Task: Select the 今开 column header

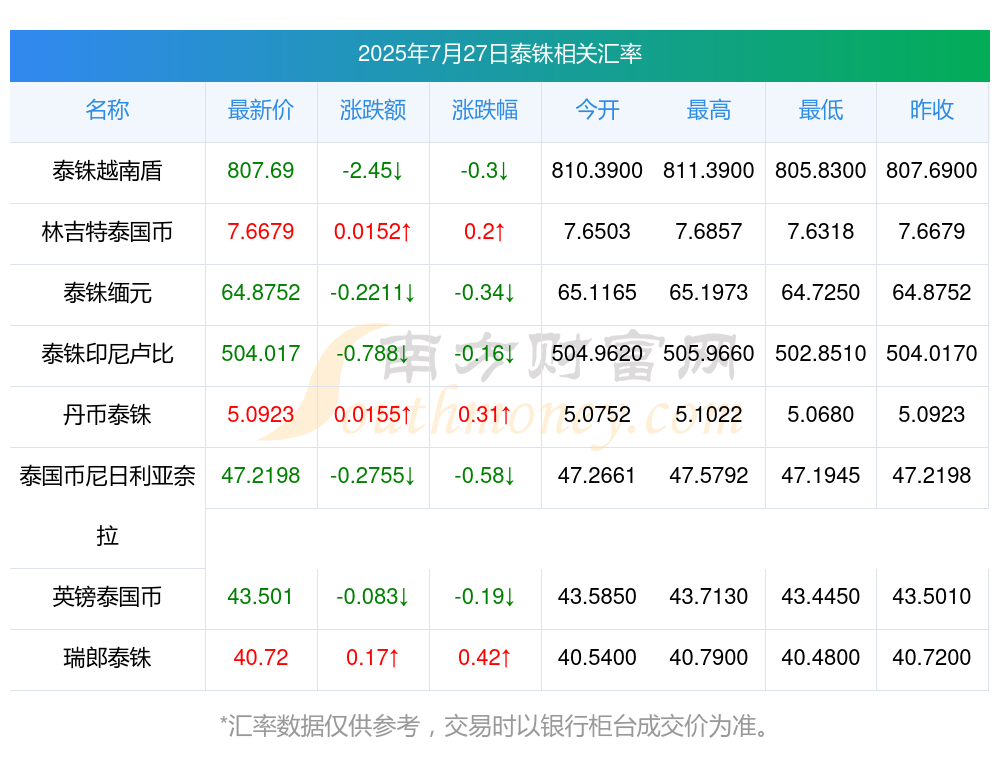Action: tap(597, 110)
